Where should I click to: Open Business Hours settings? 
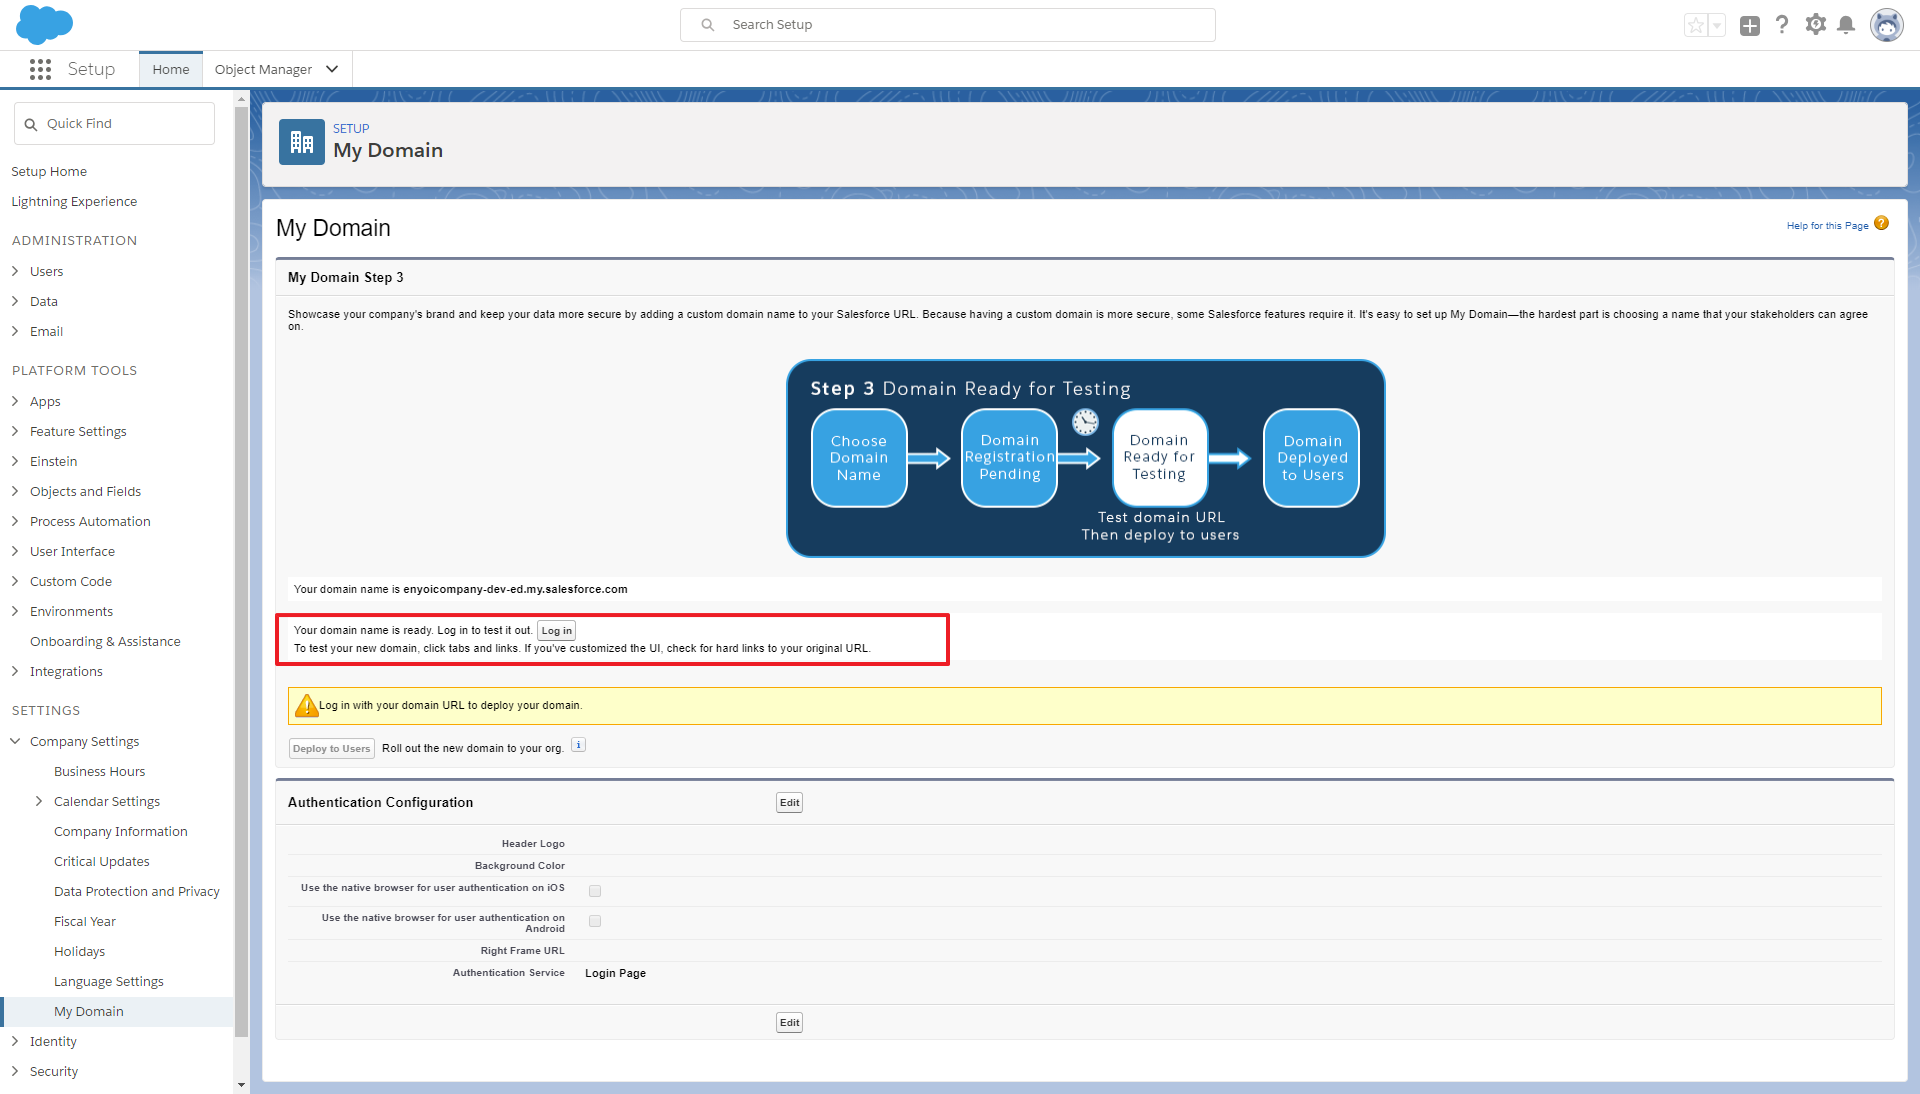(x=100, y=771)
